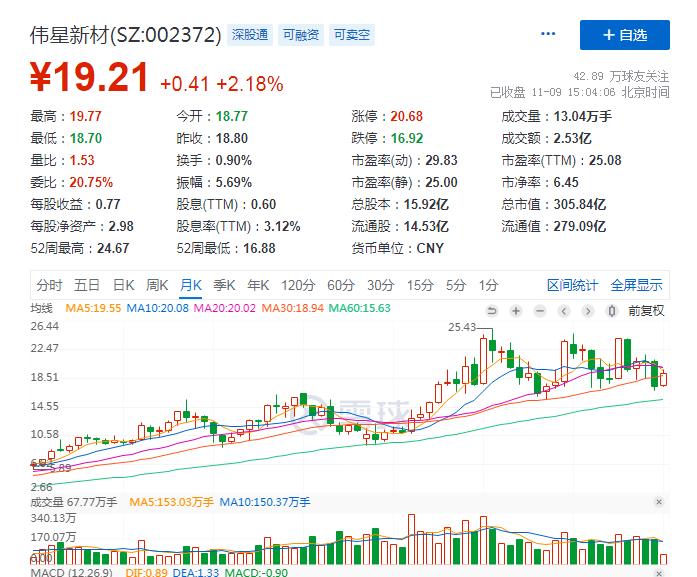Click the MA20:20.02 moving average label

point(224,308)
